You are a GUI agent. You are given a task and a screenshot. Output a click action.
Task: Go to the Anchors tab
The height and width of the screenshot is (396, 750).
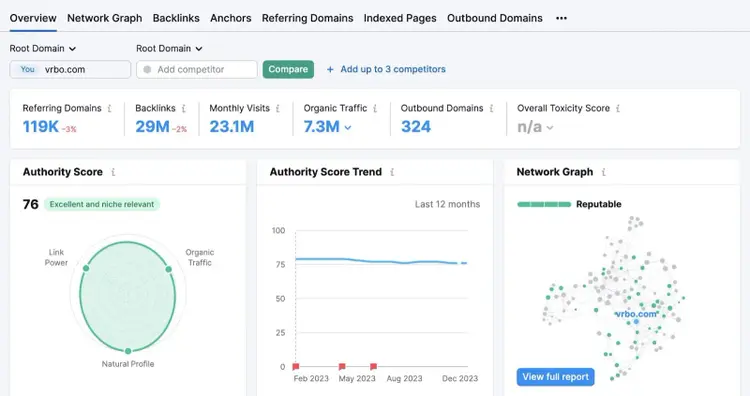click(x=231, y=18)
